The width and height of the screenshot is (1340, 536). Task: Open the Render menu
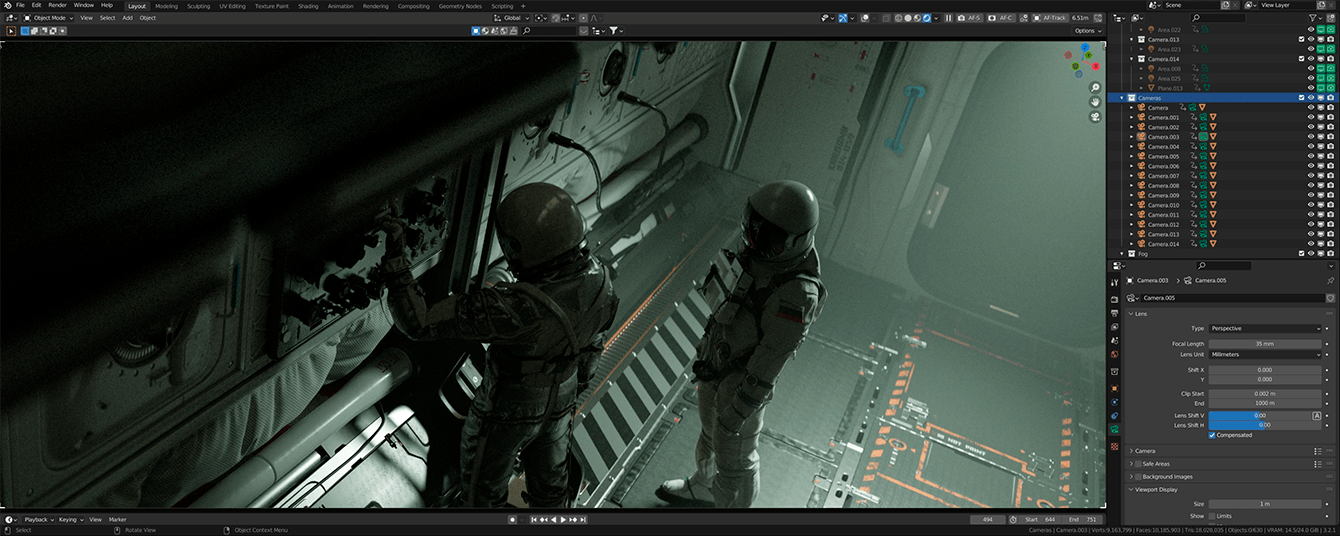pos(58,5)
